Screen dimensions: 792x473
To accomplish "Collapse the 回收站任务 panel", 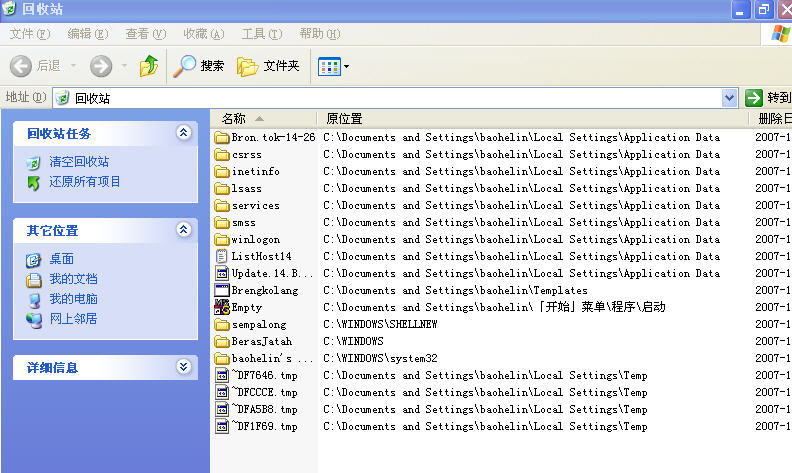I will tap(183, 133).
